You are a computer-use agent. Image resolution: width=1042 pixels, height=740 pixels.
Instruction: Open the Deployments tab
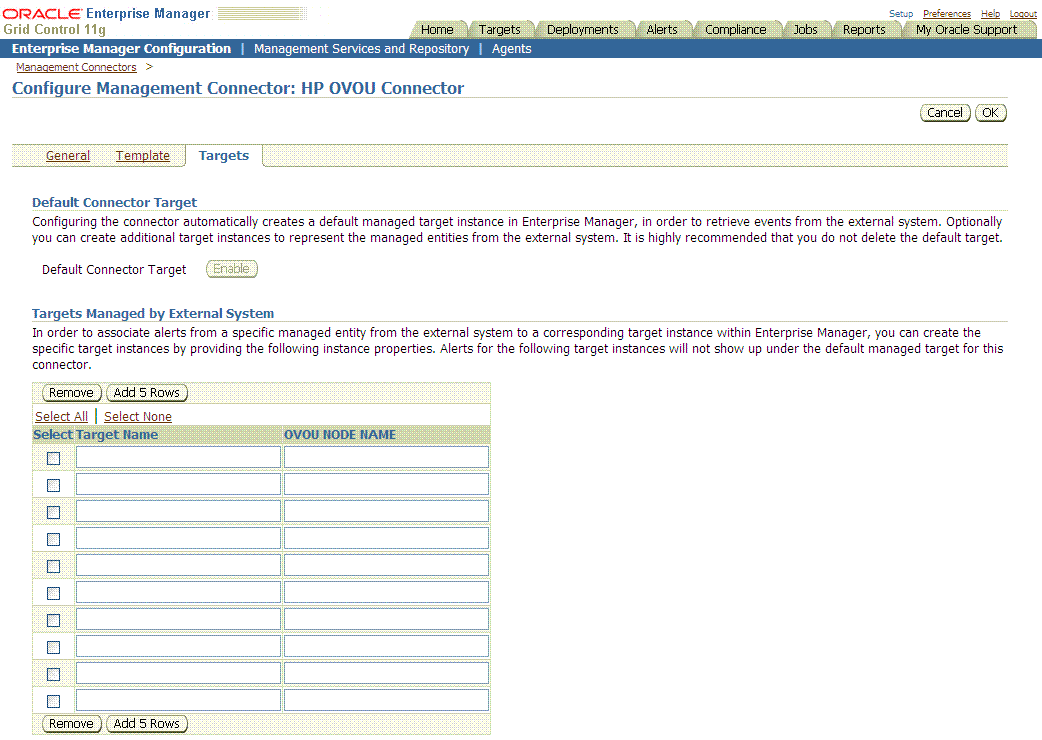pos(584,29)
